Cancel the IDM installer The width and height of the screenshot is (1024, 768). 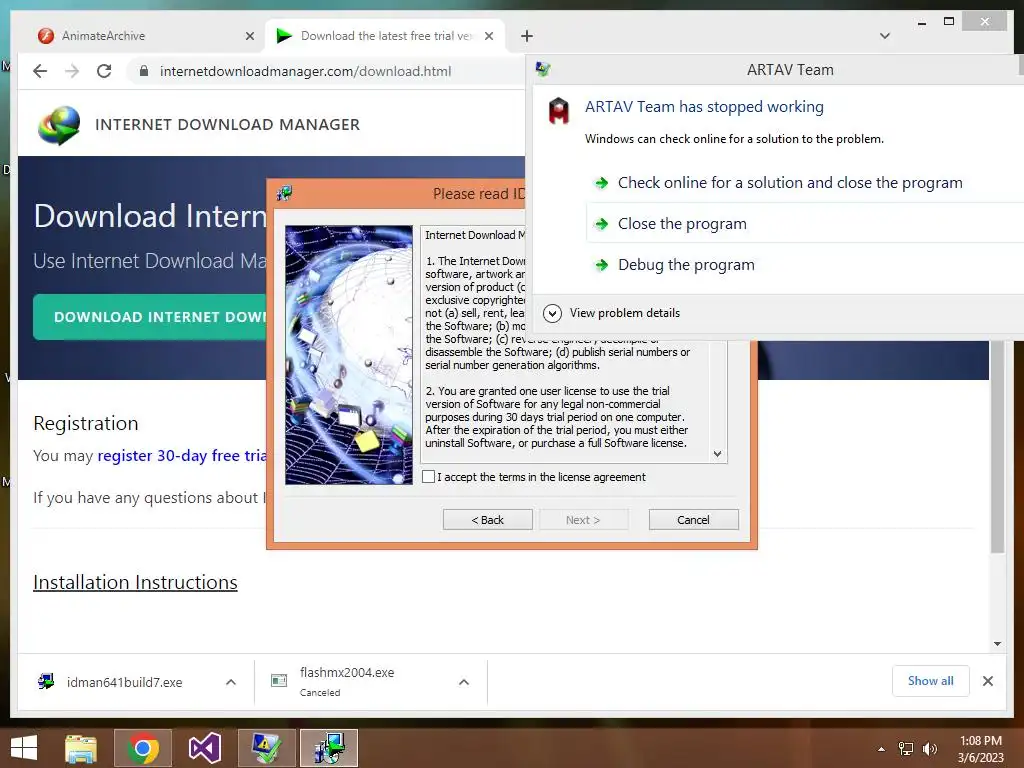(693, 520)
